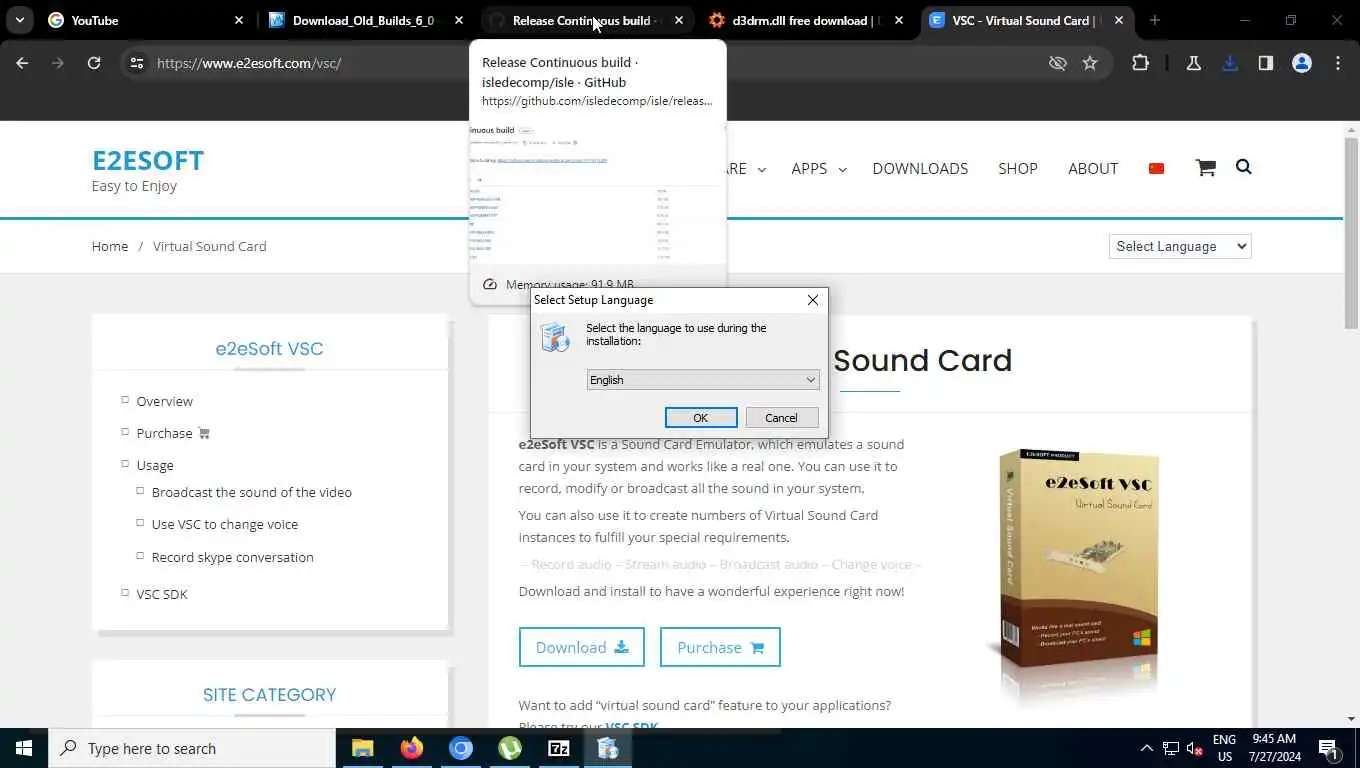Open the clock showing 9:45 AM
The image size is (1360, 768).
1274,748
